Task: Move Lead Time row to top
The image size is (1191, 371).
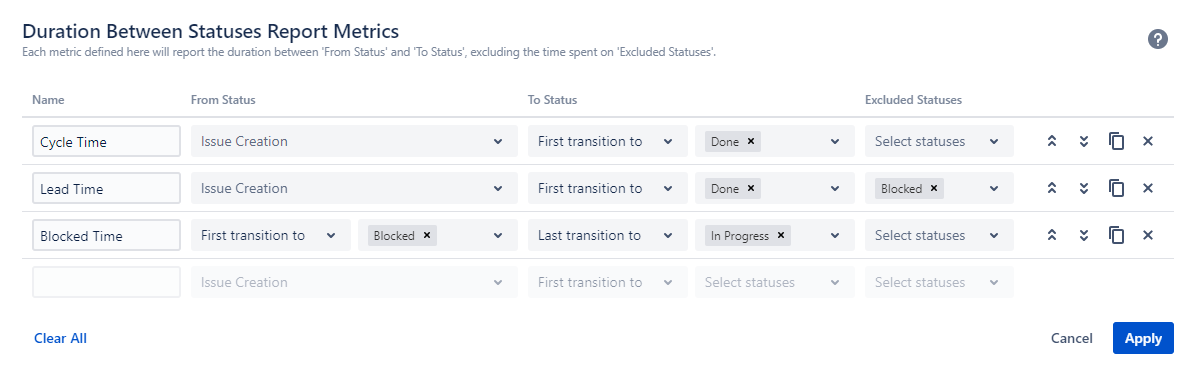Action: (x=1052, y=189)
